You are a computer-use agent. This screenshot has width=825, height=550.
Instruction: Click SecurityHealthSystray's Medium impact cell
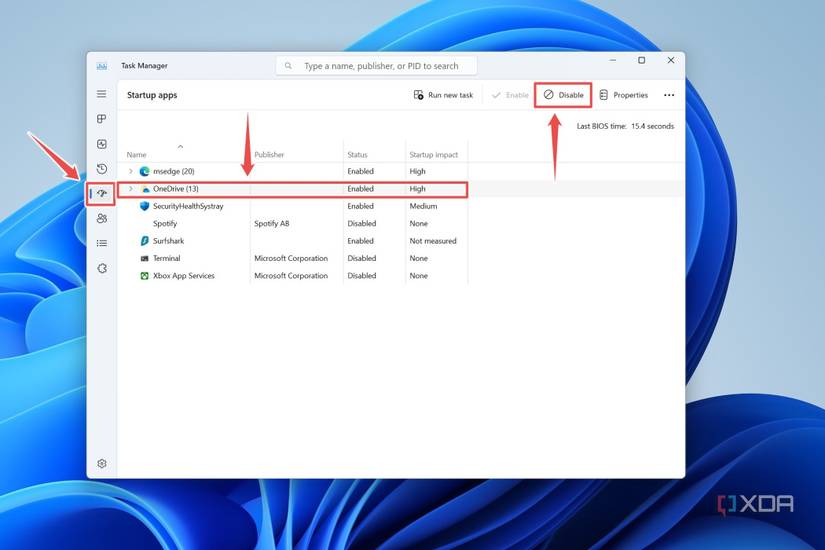click(423, 206)
